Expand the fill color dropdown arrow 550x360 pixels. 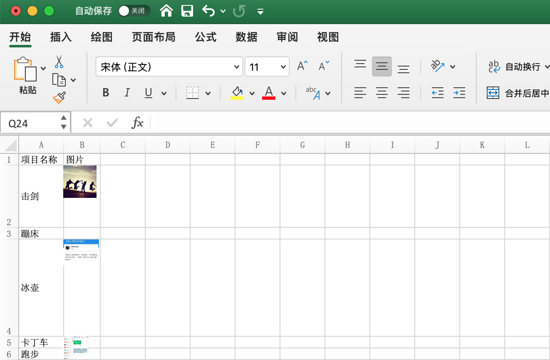point(252,93)
